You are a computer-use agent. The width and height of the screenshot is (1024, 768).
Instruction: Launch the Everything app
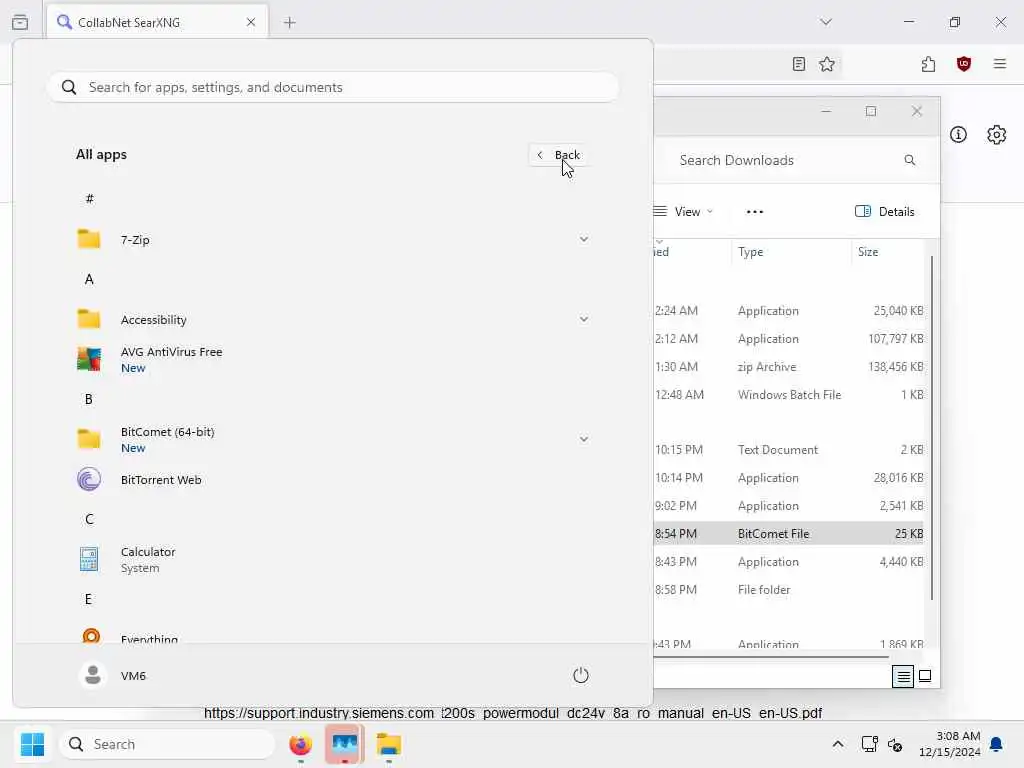pyautogui.click(x=333, y=635)
